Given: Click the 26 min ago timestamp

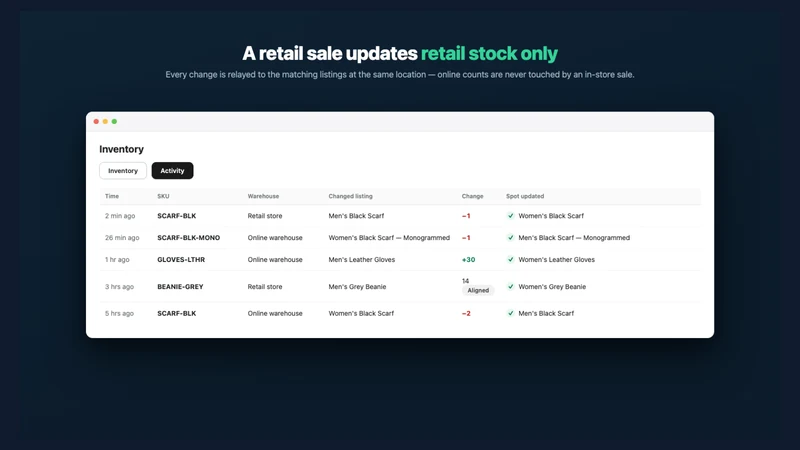Looking at the screenshot, I should pyautogui.click(x=122, y=238).
